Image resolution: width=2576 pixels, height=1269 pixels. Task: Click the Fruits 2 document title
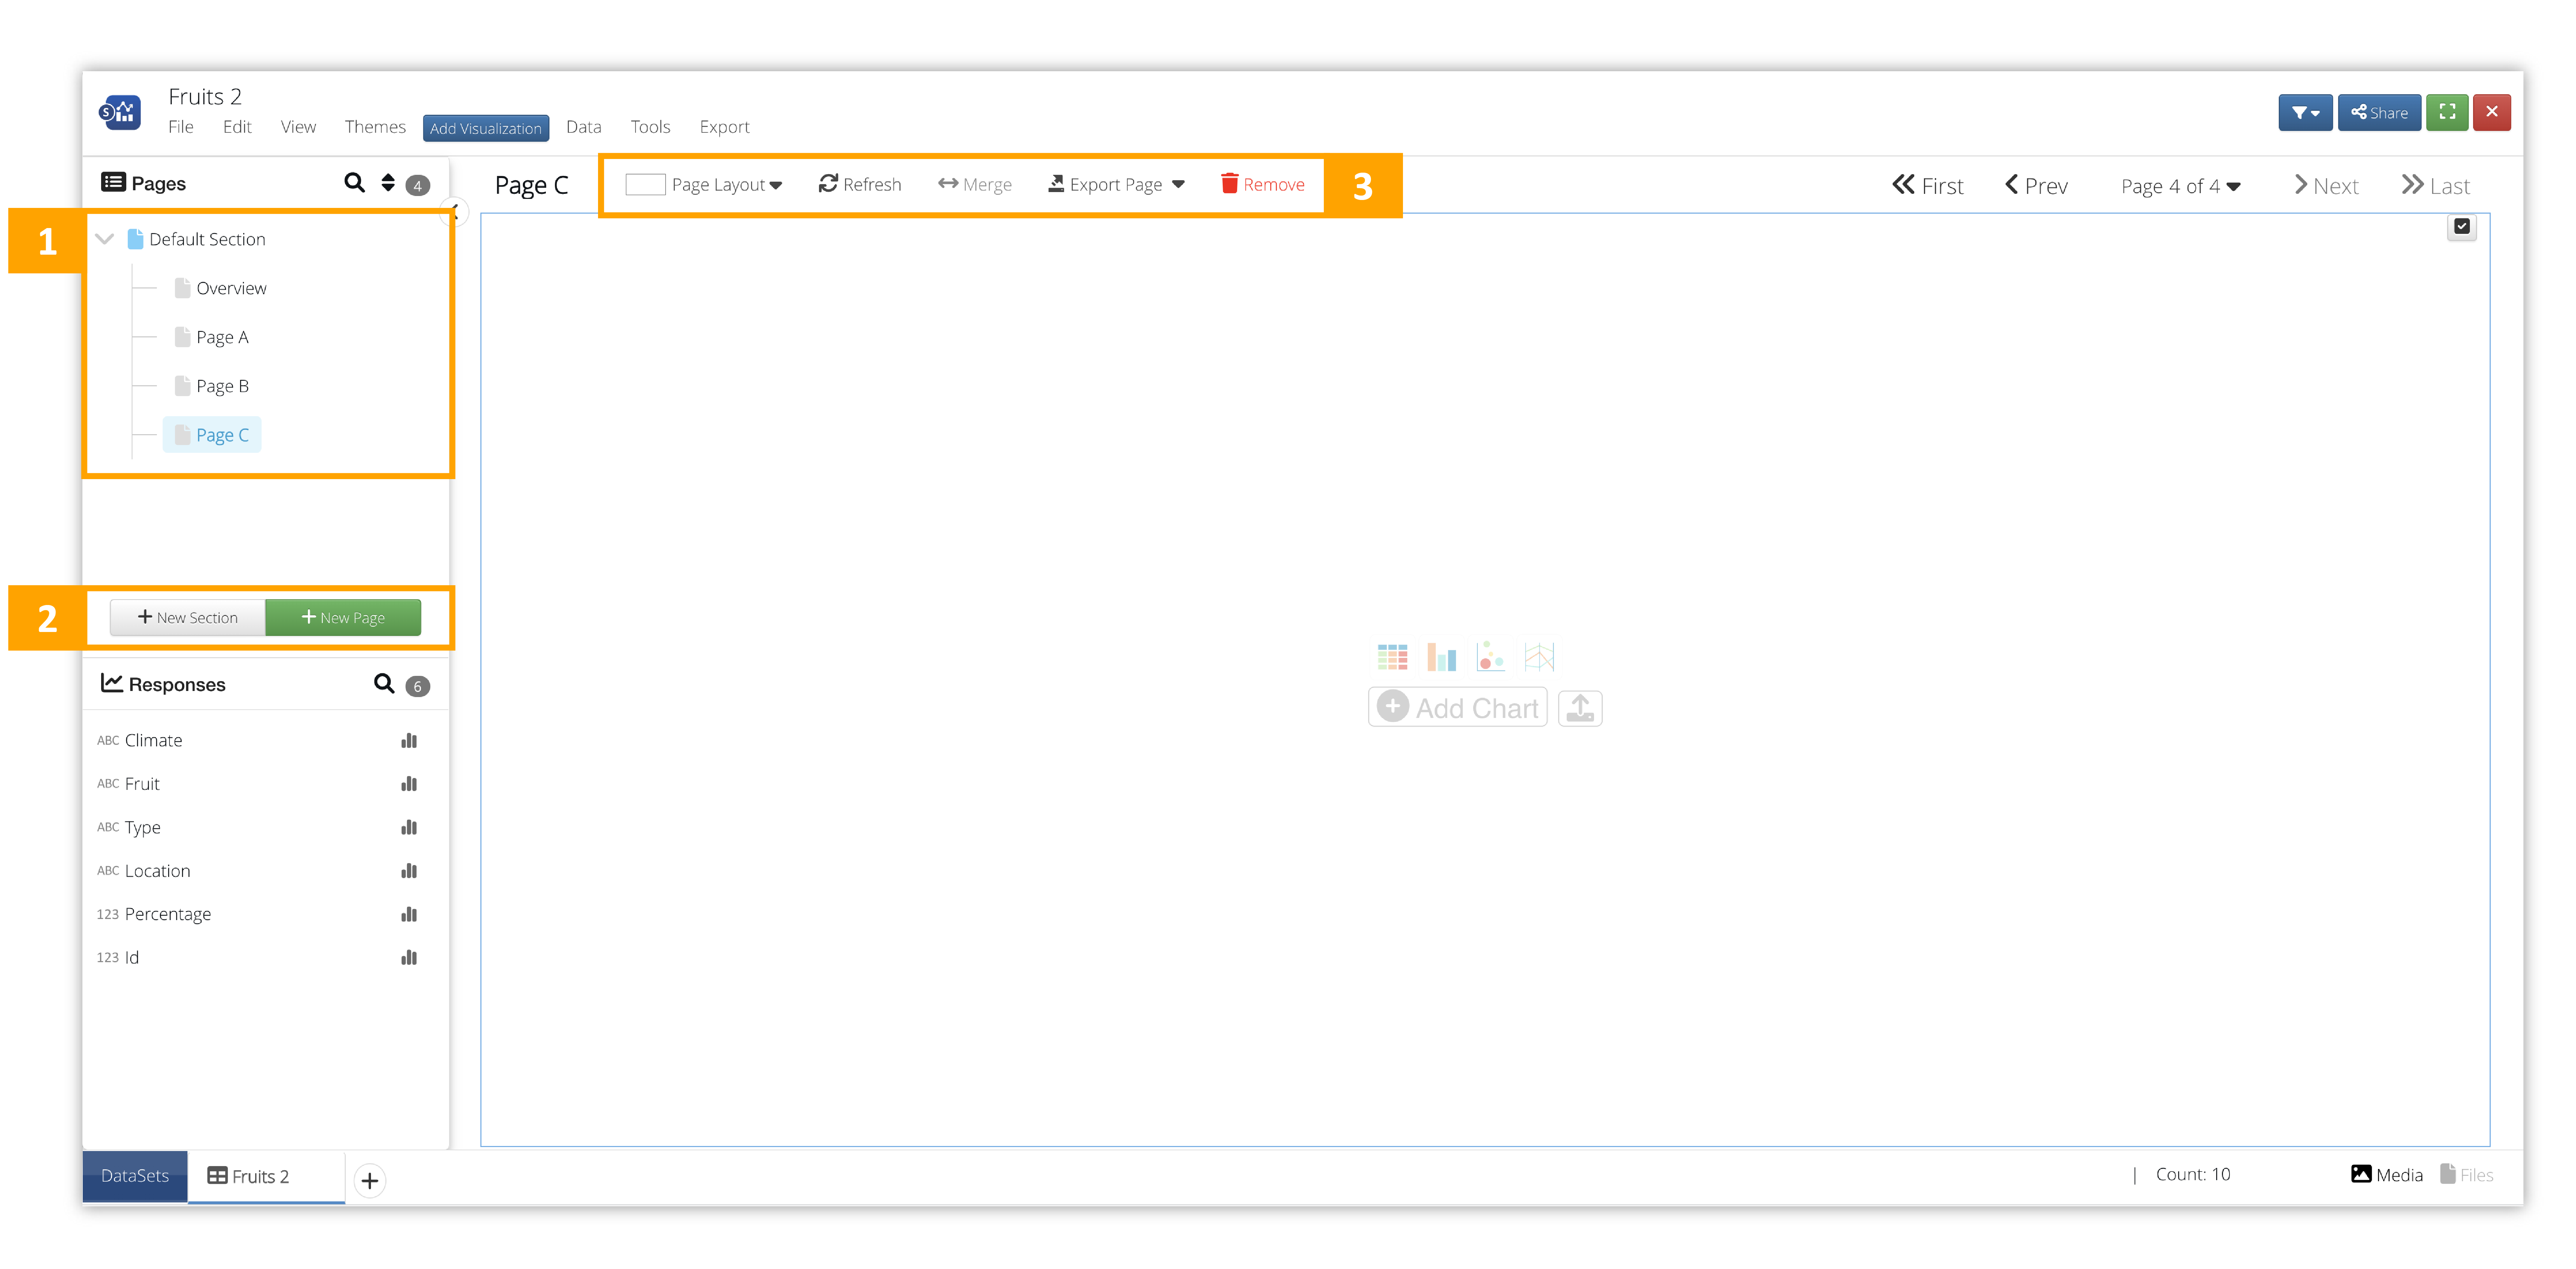[205, 97]
